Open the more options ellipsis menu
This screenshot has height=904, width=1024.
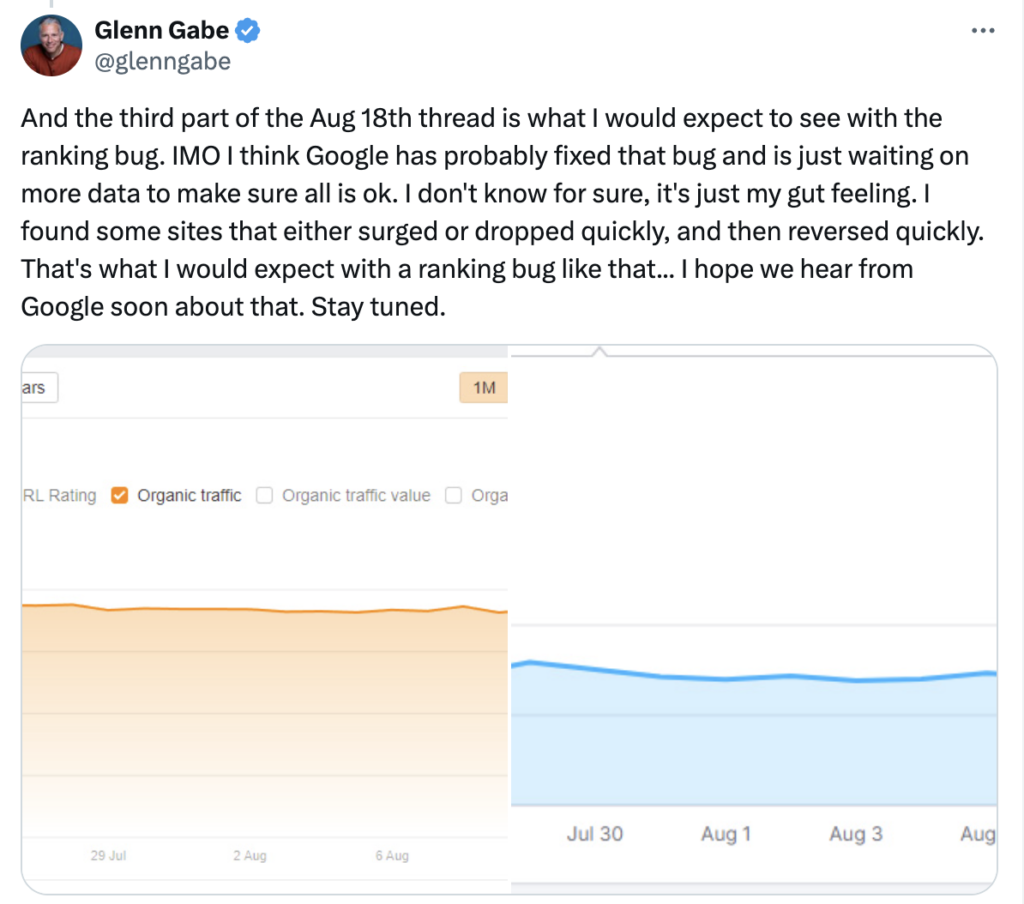pyautogui.click(x=984, y=31)
